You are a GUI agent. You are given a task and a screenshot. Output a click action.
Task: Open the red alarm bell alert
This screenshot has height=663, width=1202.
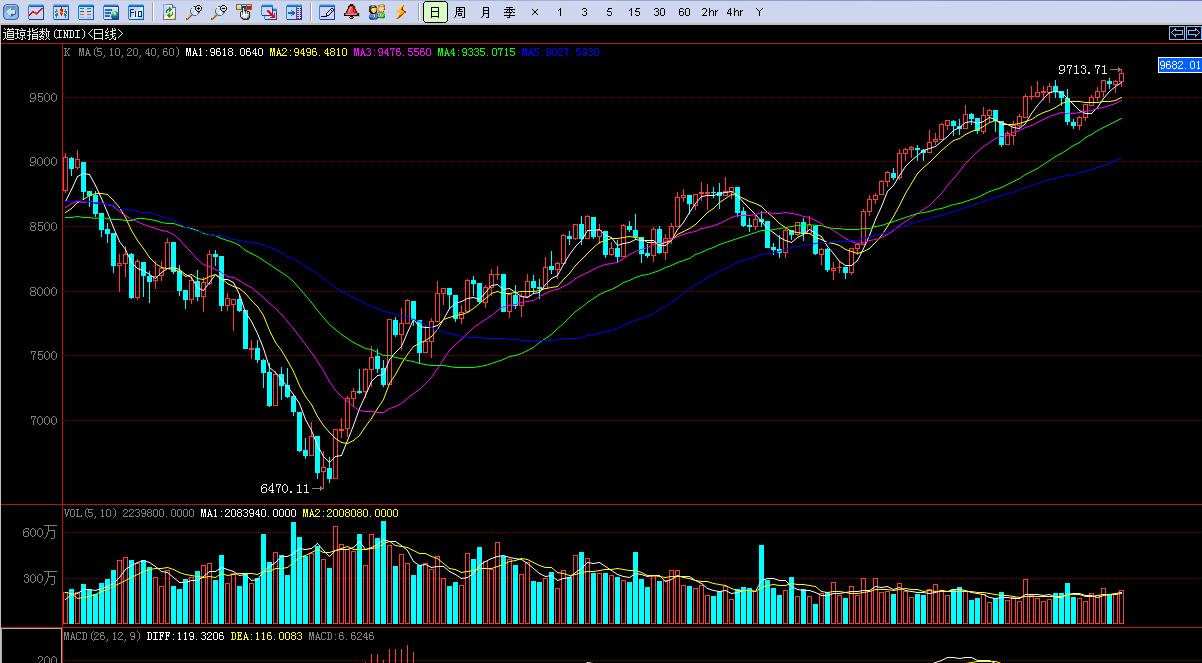click(x=351, y=12)
